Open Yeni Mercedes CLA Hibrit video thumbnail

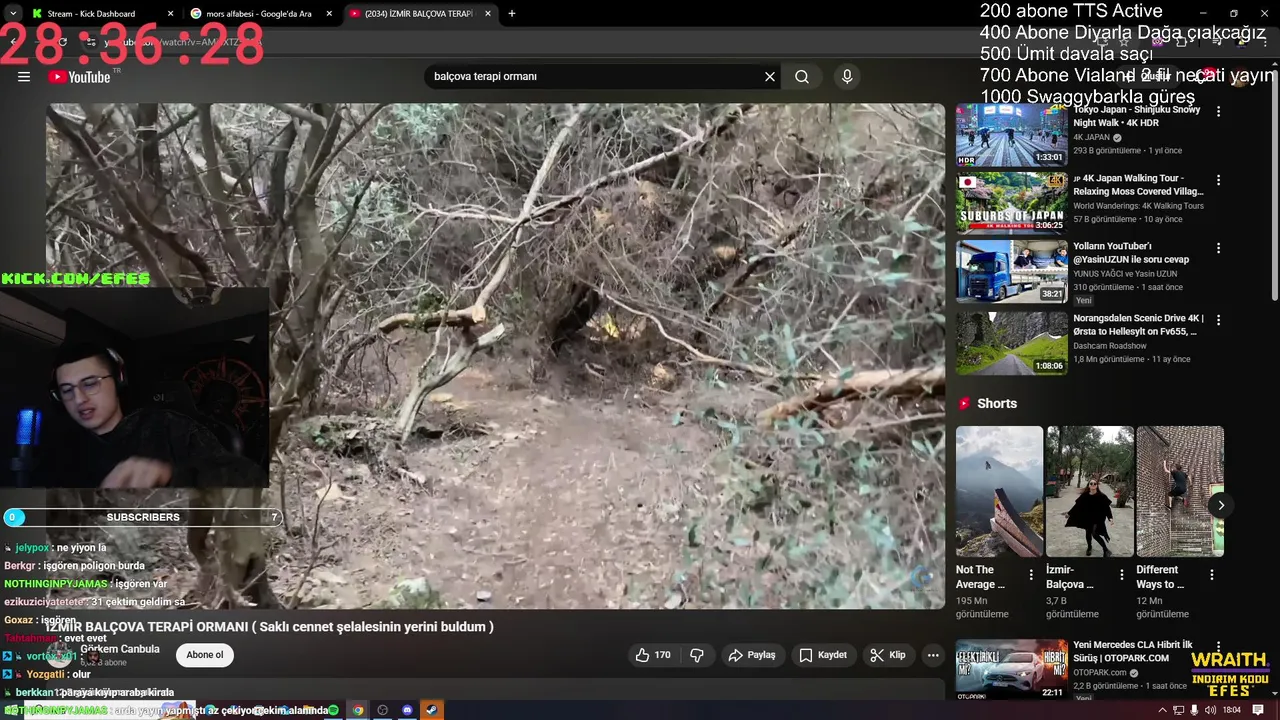coord(1011,669)
